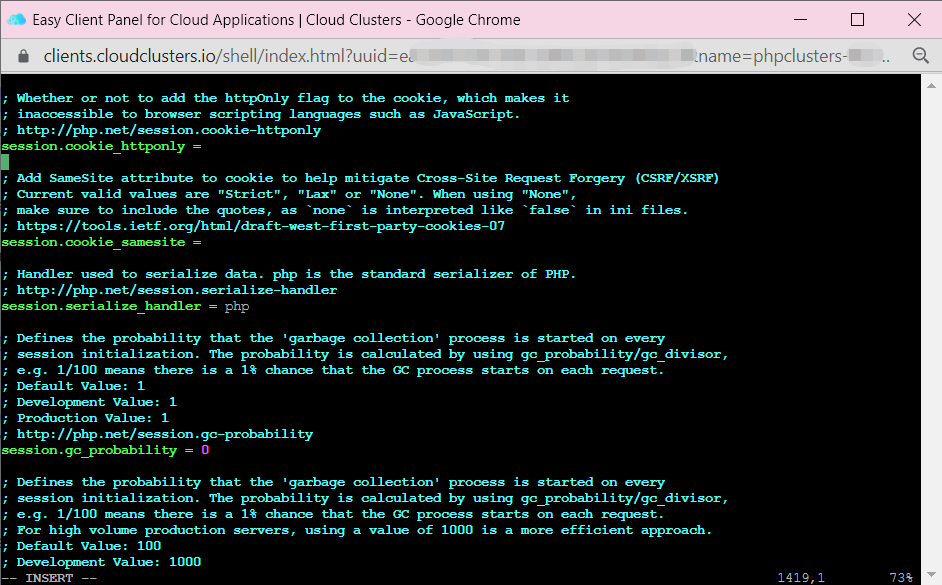Click the 1419,1 cursor position indicator

click(802, 577)
